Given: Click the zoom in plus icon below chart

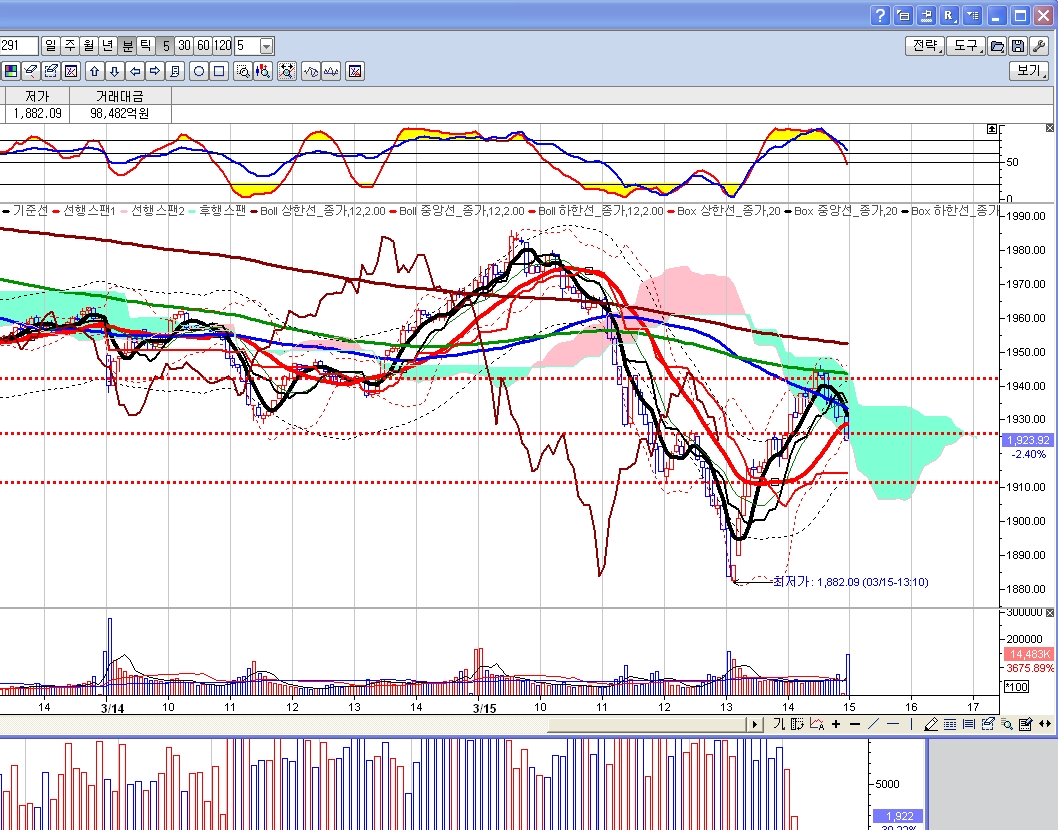Looking at the screenshot, I should (x=836, y=724).
